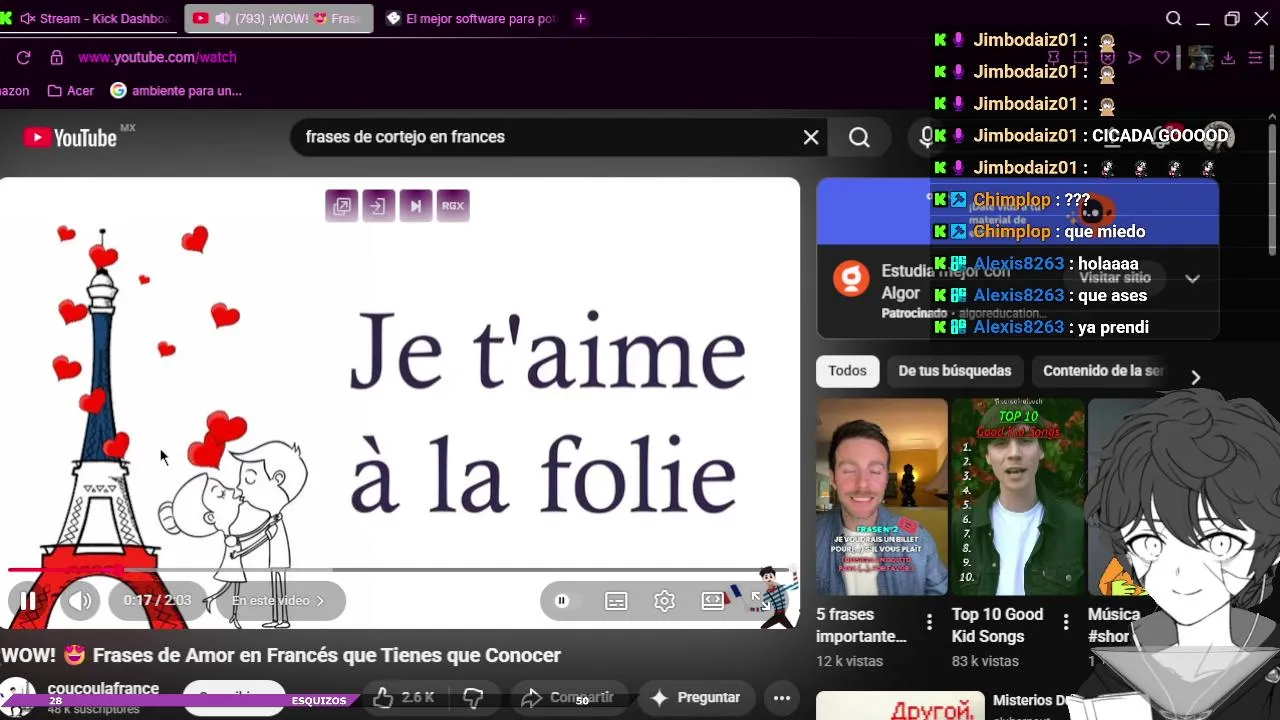
Task: Click the paper-plane send icon in toolbar
Action: [x=1134, y=58]
